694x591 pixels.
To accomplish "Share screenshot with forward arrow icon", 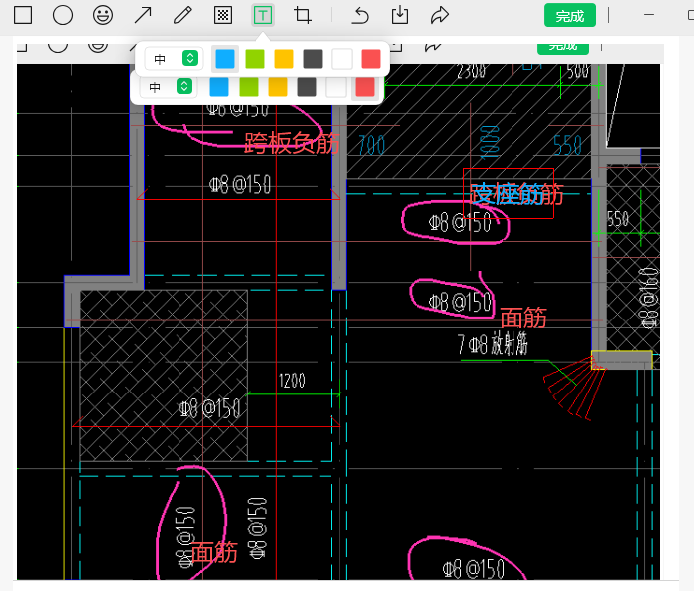I will pos(440,15).
